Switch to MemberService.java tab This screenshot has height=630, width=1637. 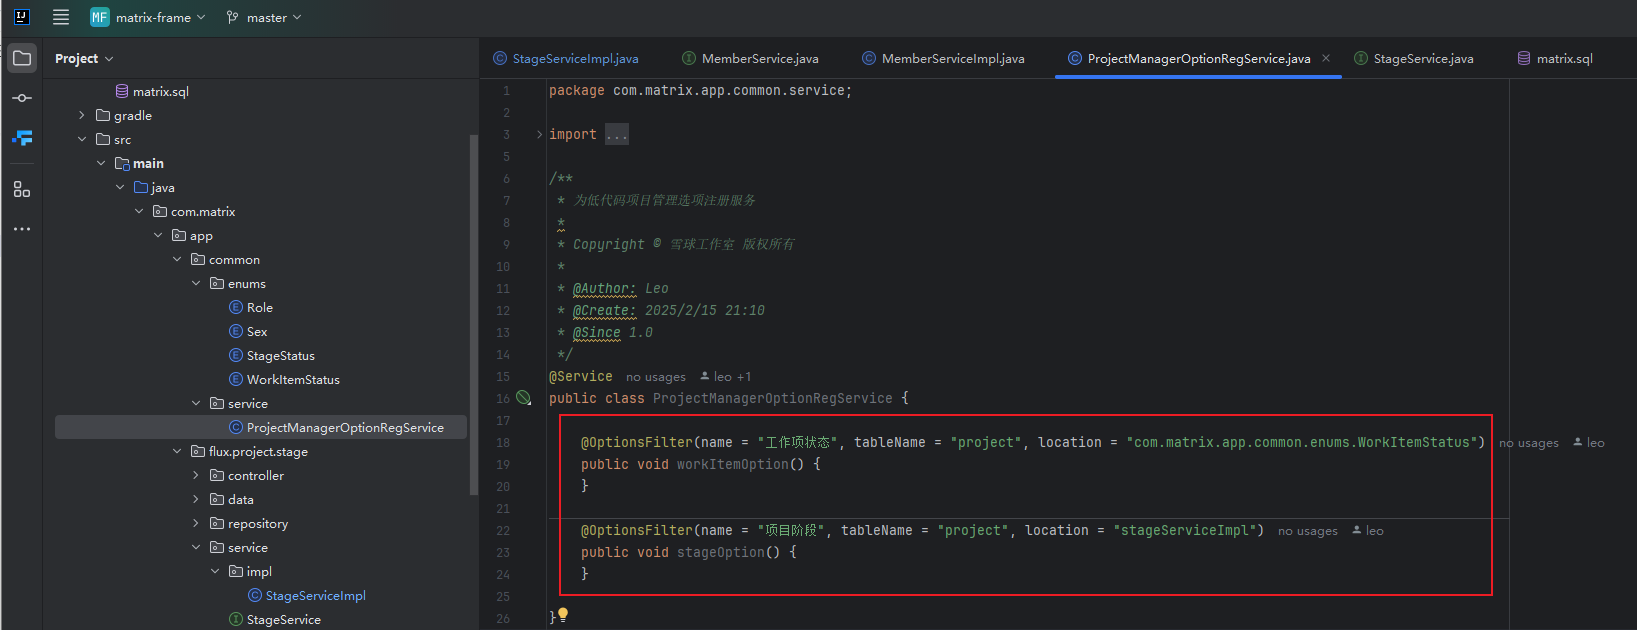click(x=750, y=59)
